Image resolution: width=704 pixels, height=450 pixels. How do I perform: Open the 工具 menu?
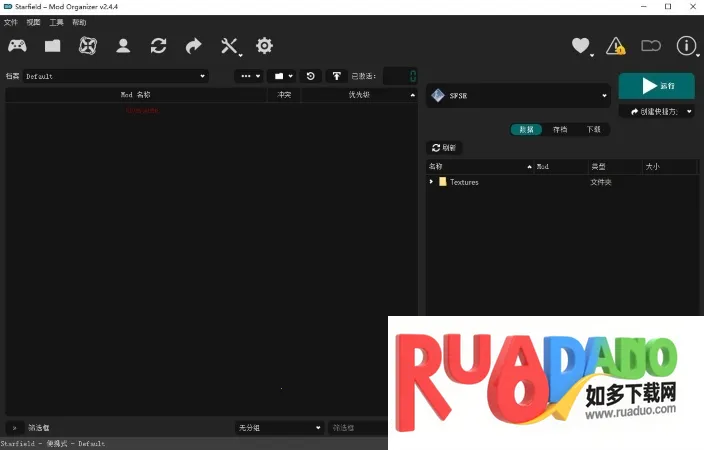coord(56,22)
